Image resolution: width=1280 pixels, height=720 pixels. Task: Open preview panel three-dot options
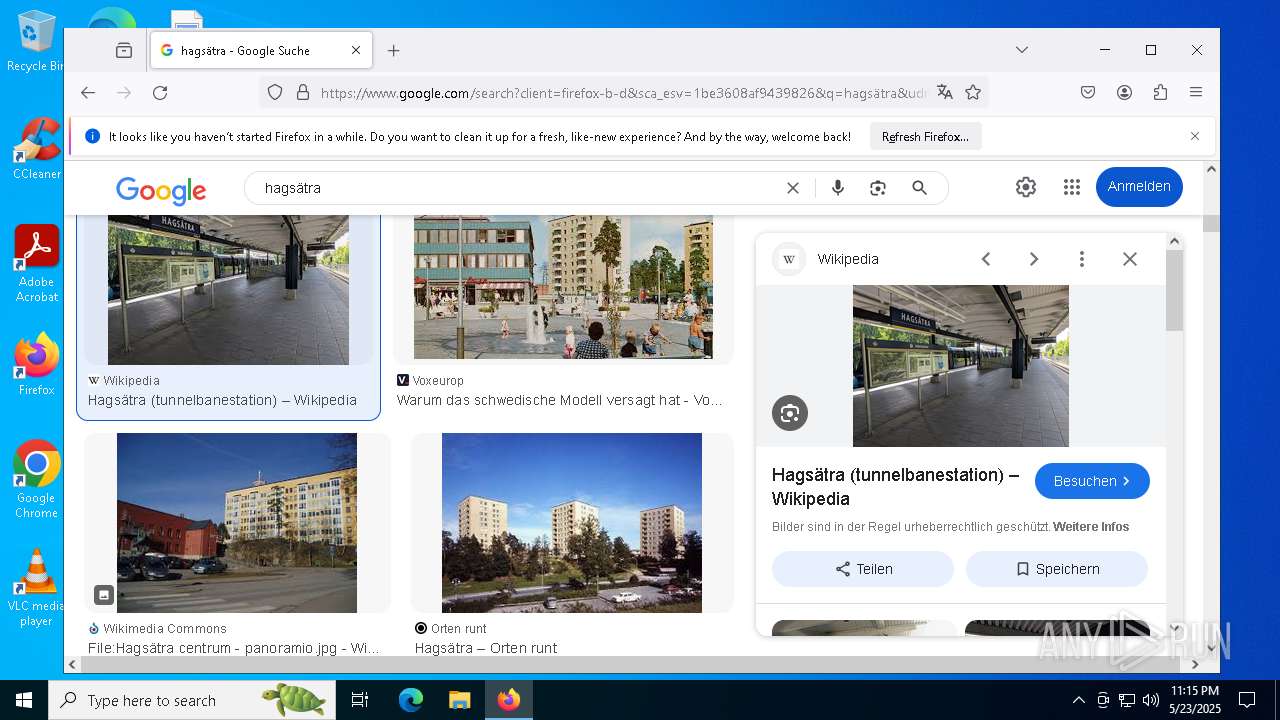(1081, 259)
